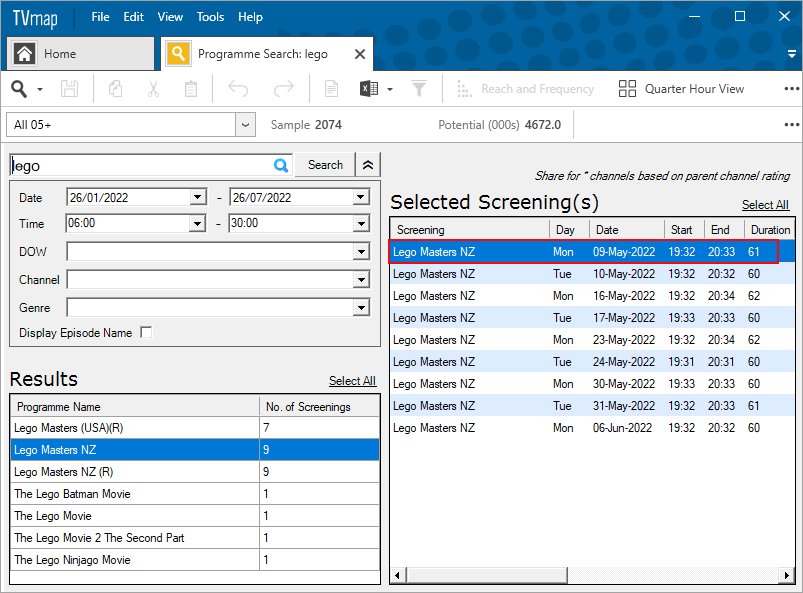Click the Export to Excel icon
The image size is (803, 593).
click(369, 89)
